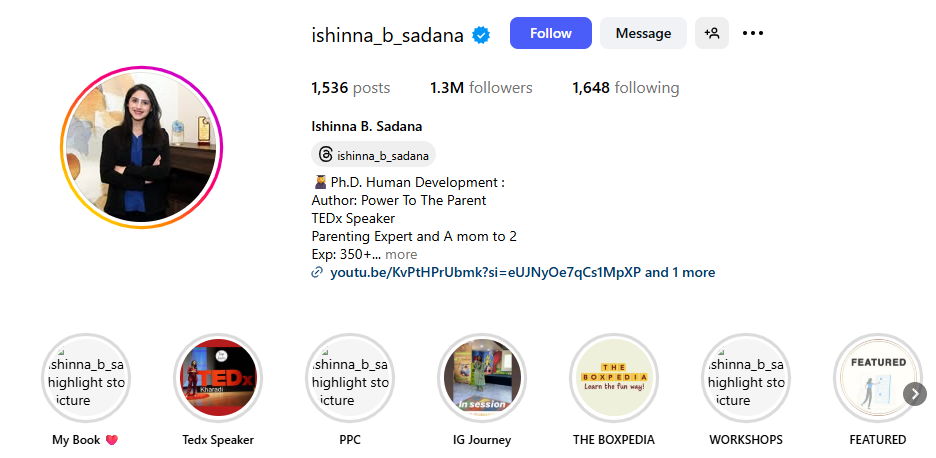Open the WORKSHOPS highlight

746,378
